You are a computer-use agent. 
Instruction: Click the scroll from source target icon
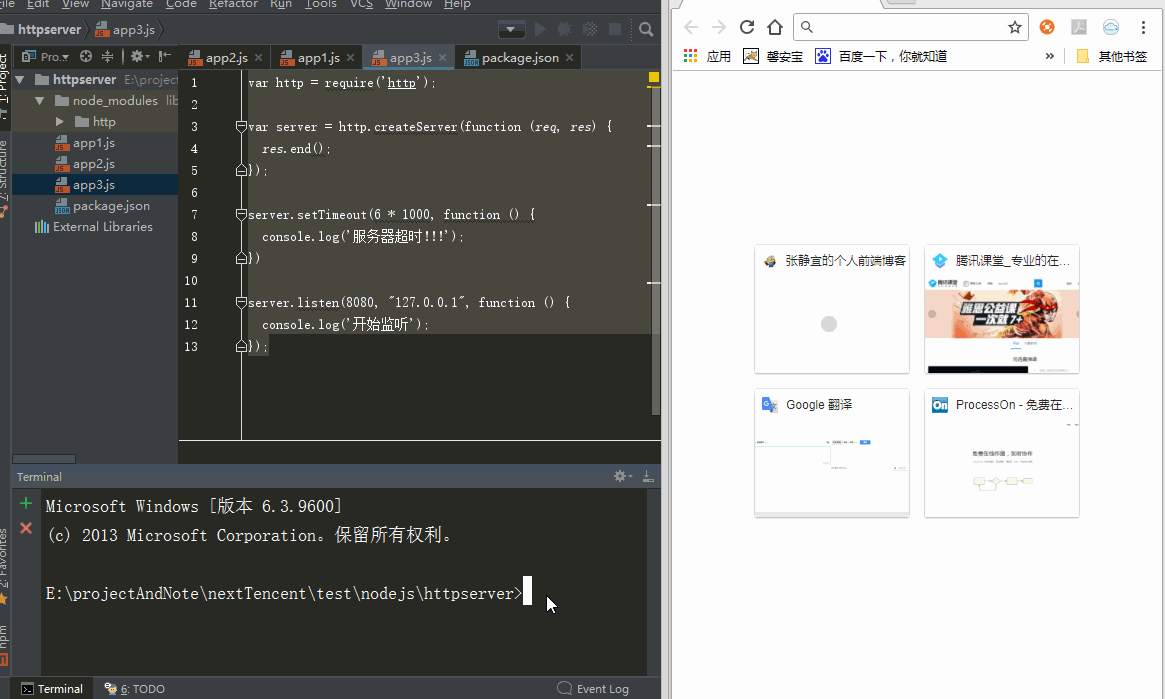point(86,57)
